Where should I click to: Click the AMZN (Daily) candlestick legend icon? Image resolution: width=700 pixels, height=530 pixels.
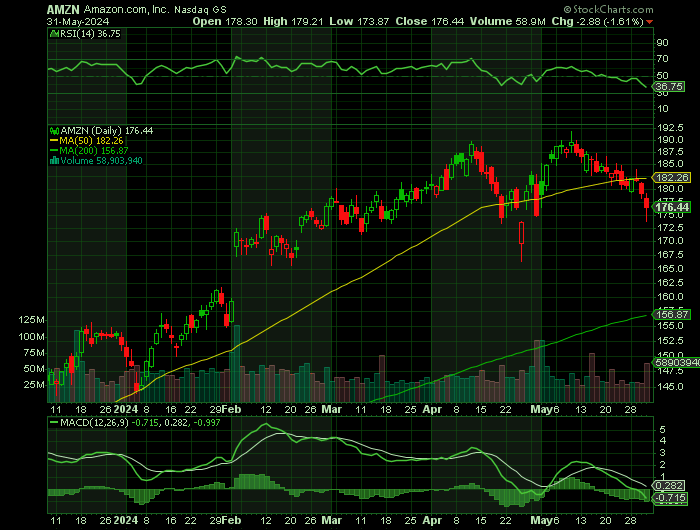point(54,131)
